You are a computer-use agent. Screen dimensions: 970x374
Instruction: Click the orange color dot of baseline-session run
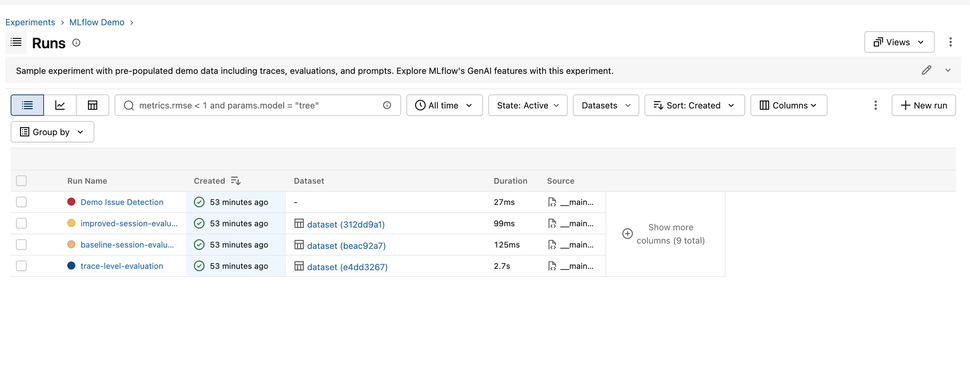[x=71, y=245]
